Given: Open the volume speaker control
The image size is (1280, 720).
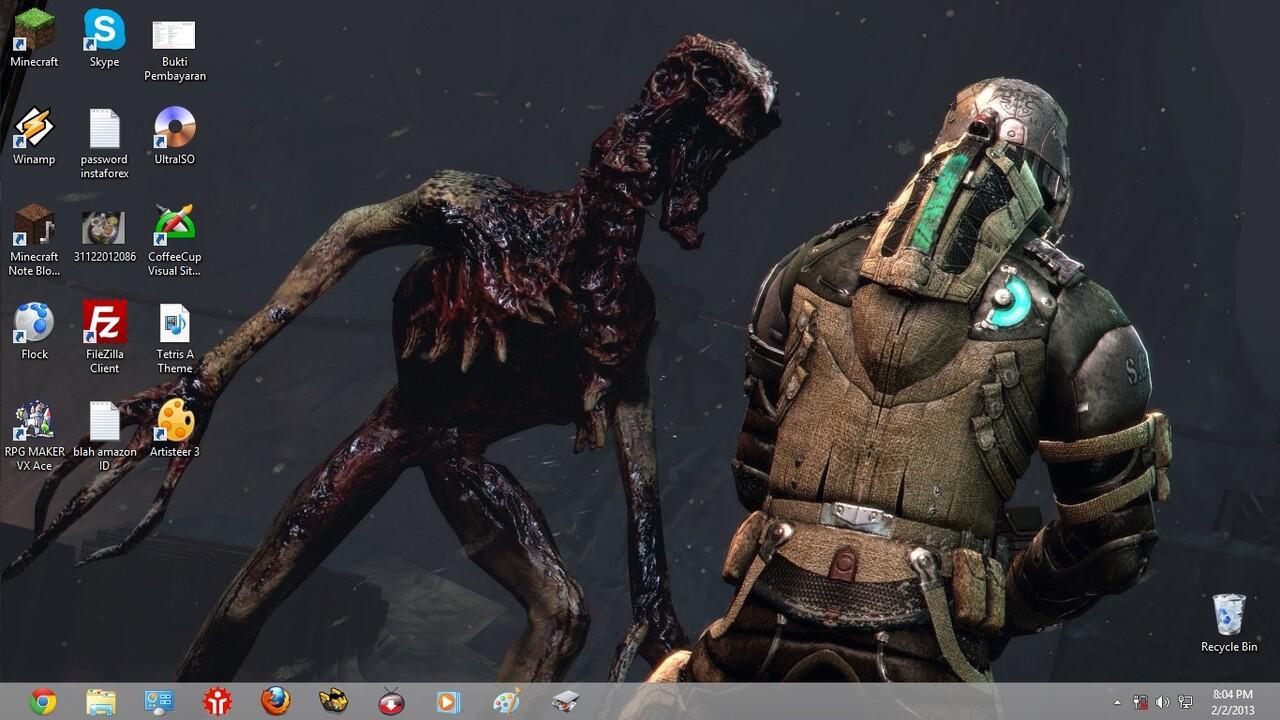Looking at the screenshot, I should (1162, 702).
